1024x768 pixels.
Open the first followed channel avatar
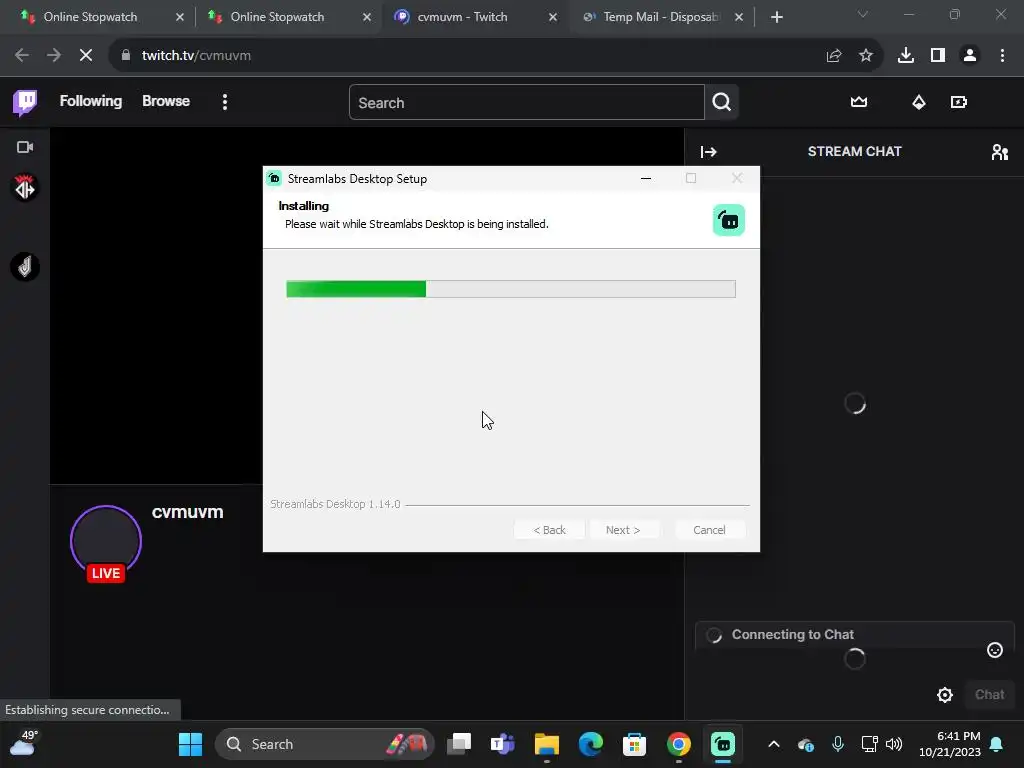point(25,188)
